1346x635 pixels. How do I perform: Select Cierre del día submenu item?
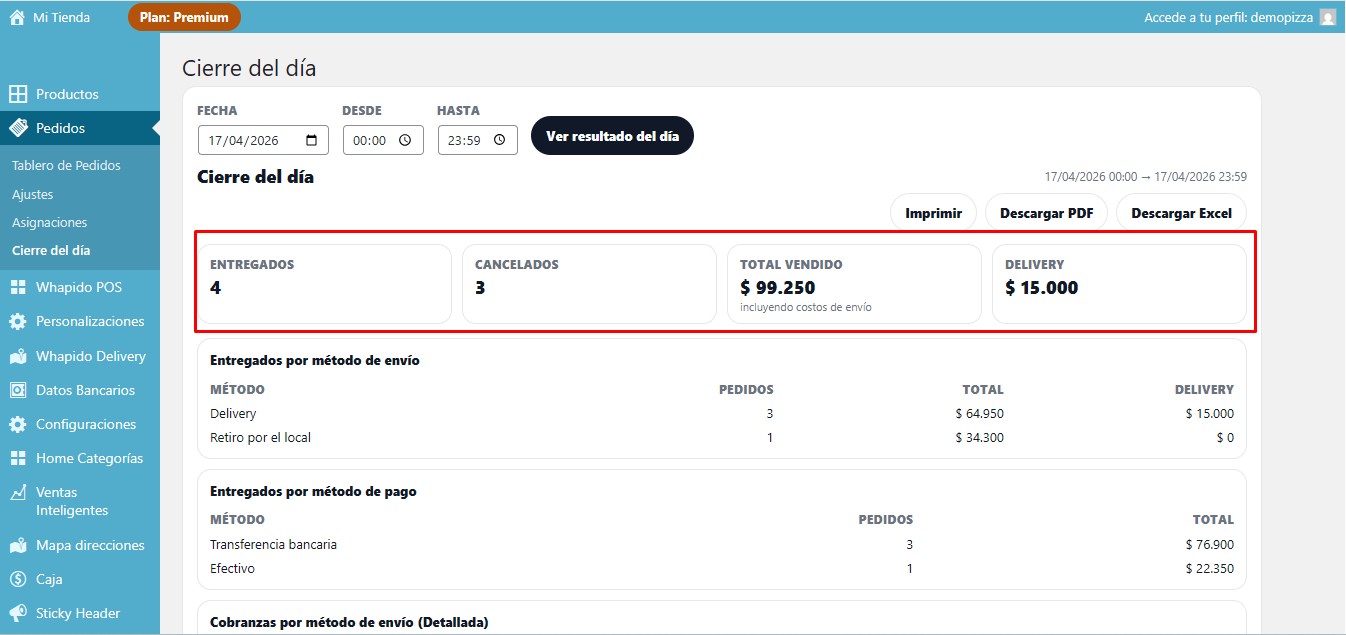pos(51,250)
